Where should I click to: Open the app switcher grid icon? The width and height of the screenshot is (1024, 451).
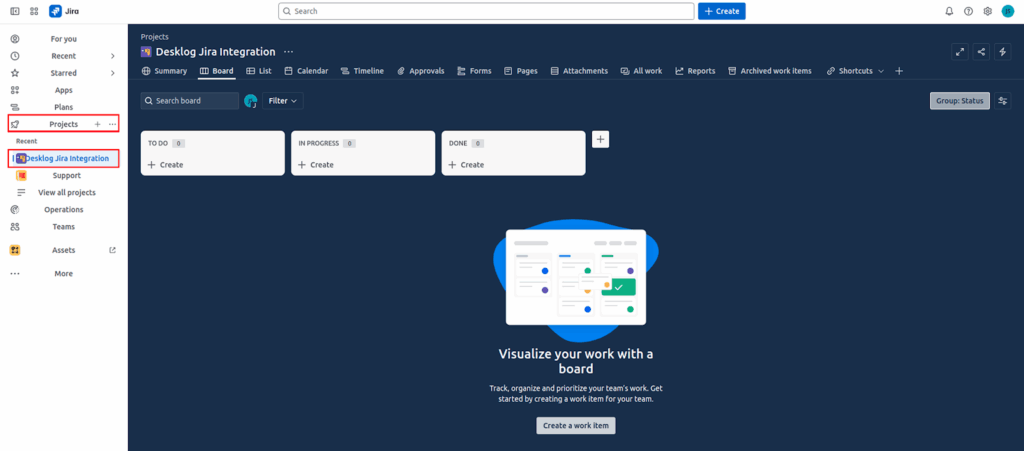[x=35, y=11]
